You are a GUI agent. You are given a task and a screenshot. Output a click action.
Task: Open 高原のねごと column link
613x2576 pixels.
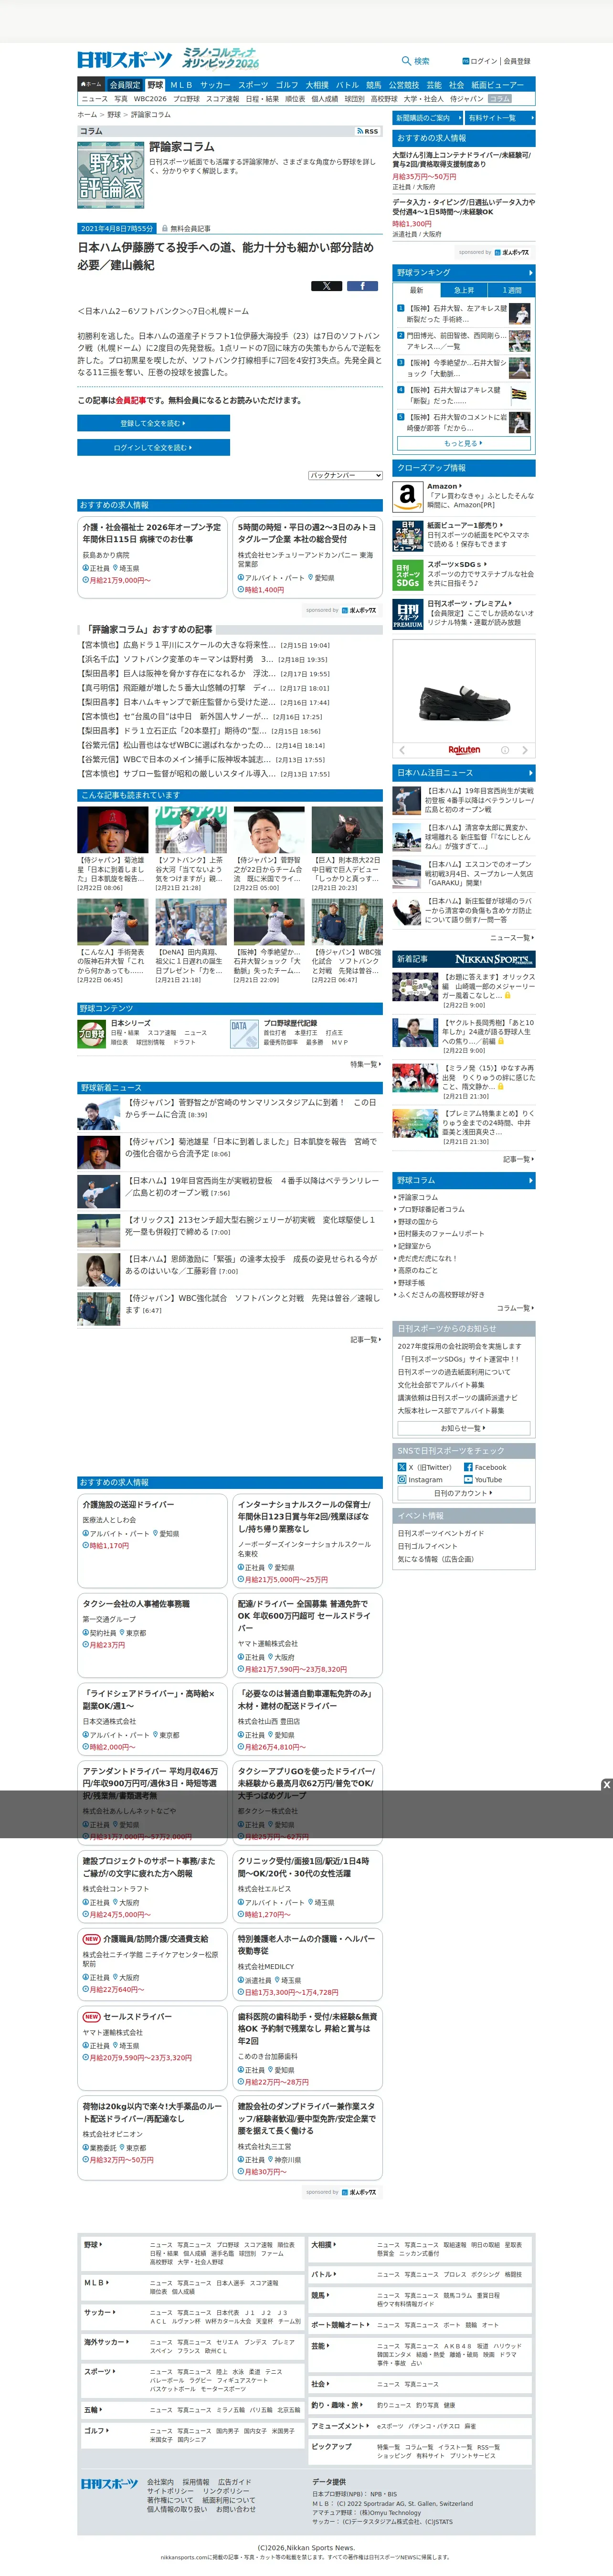coord(418,1270)
